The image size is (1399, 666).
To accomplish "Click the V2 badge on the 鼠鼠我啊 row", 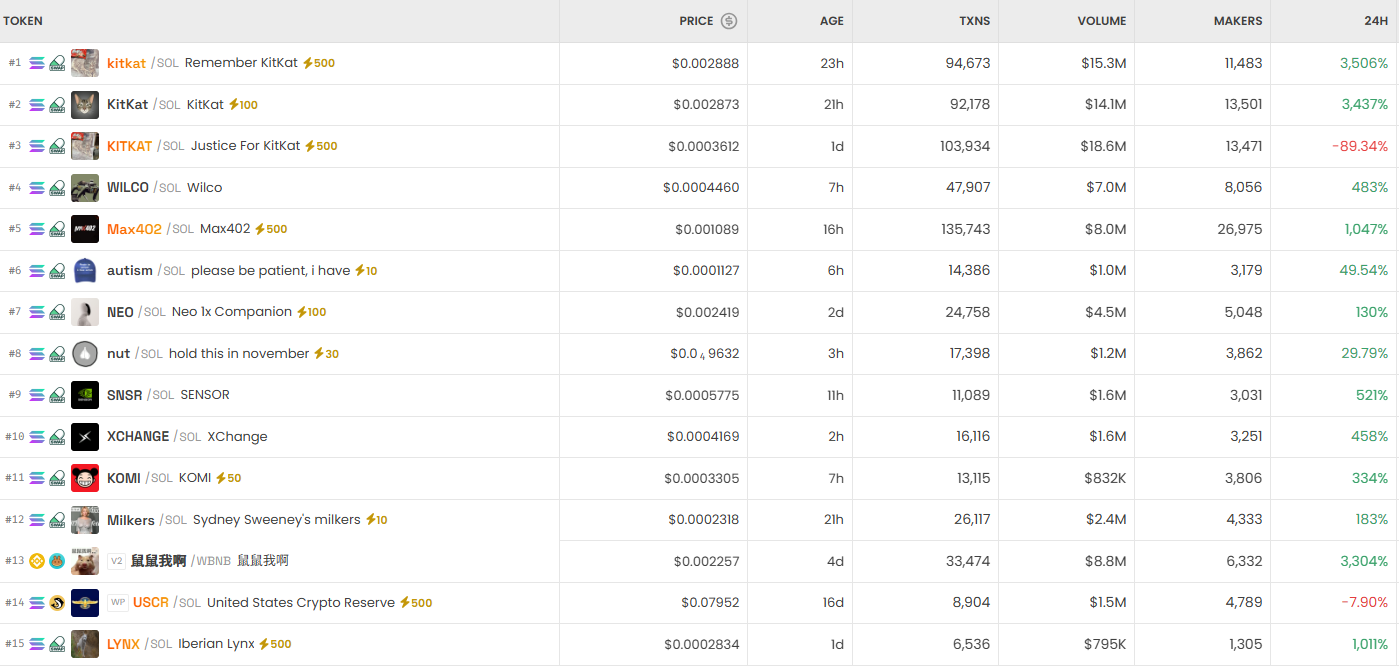I will 116,561.
